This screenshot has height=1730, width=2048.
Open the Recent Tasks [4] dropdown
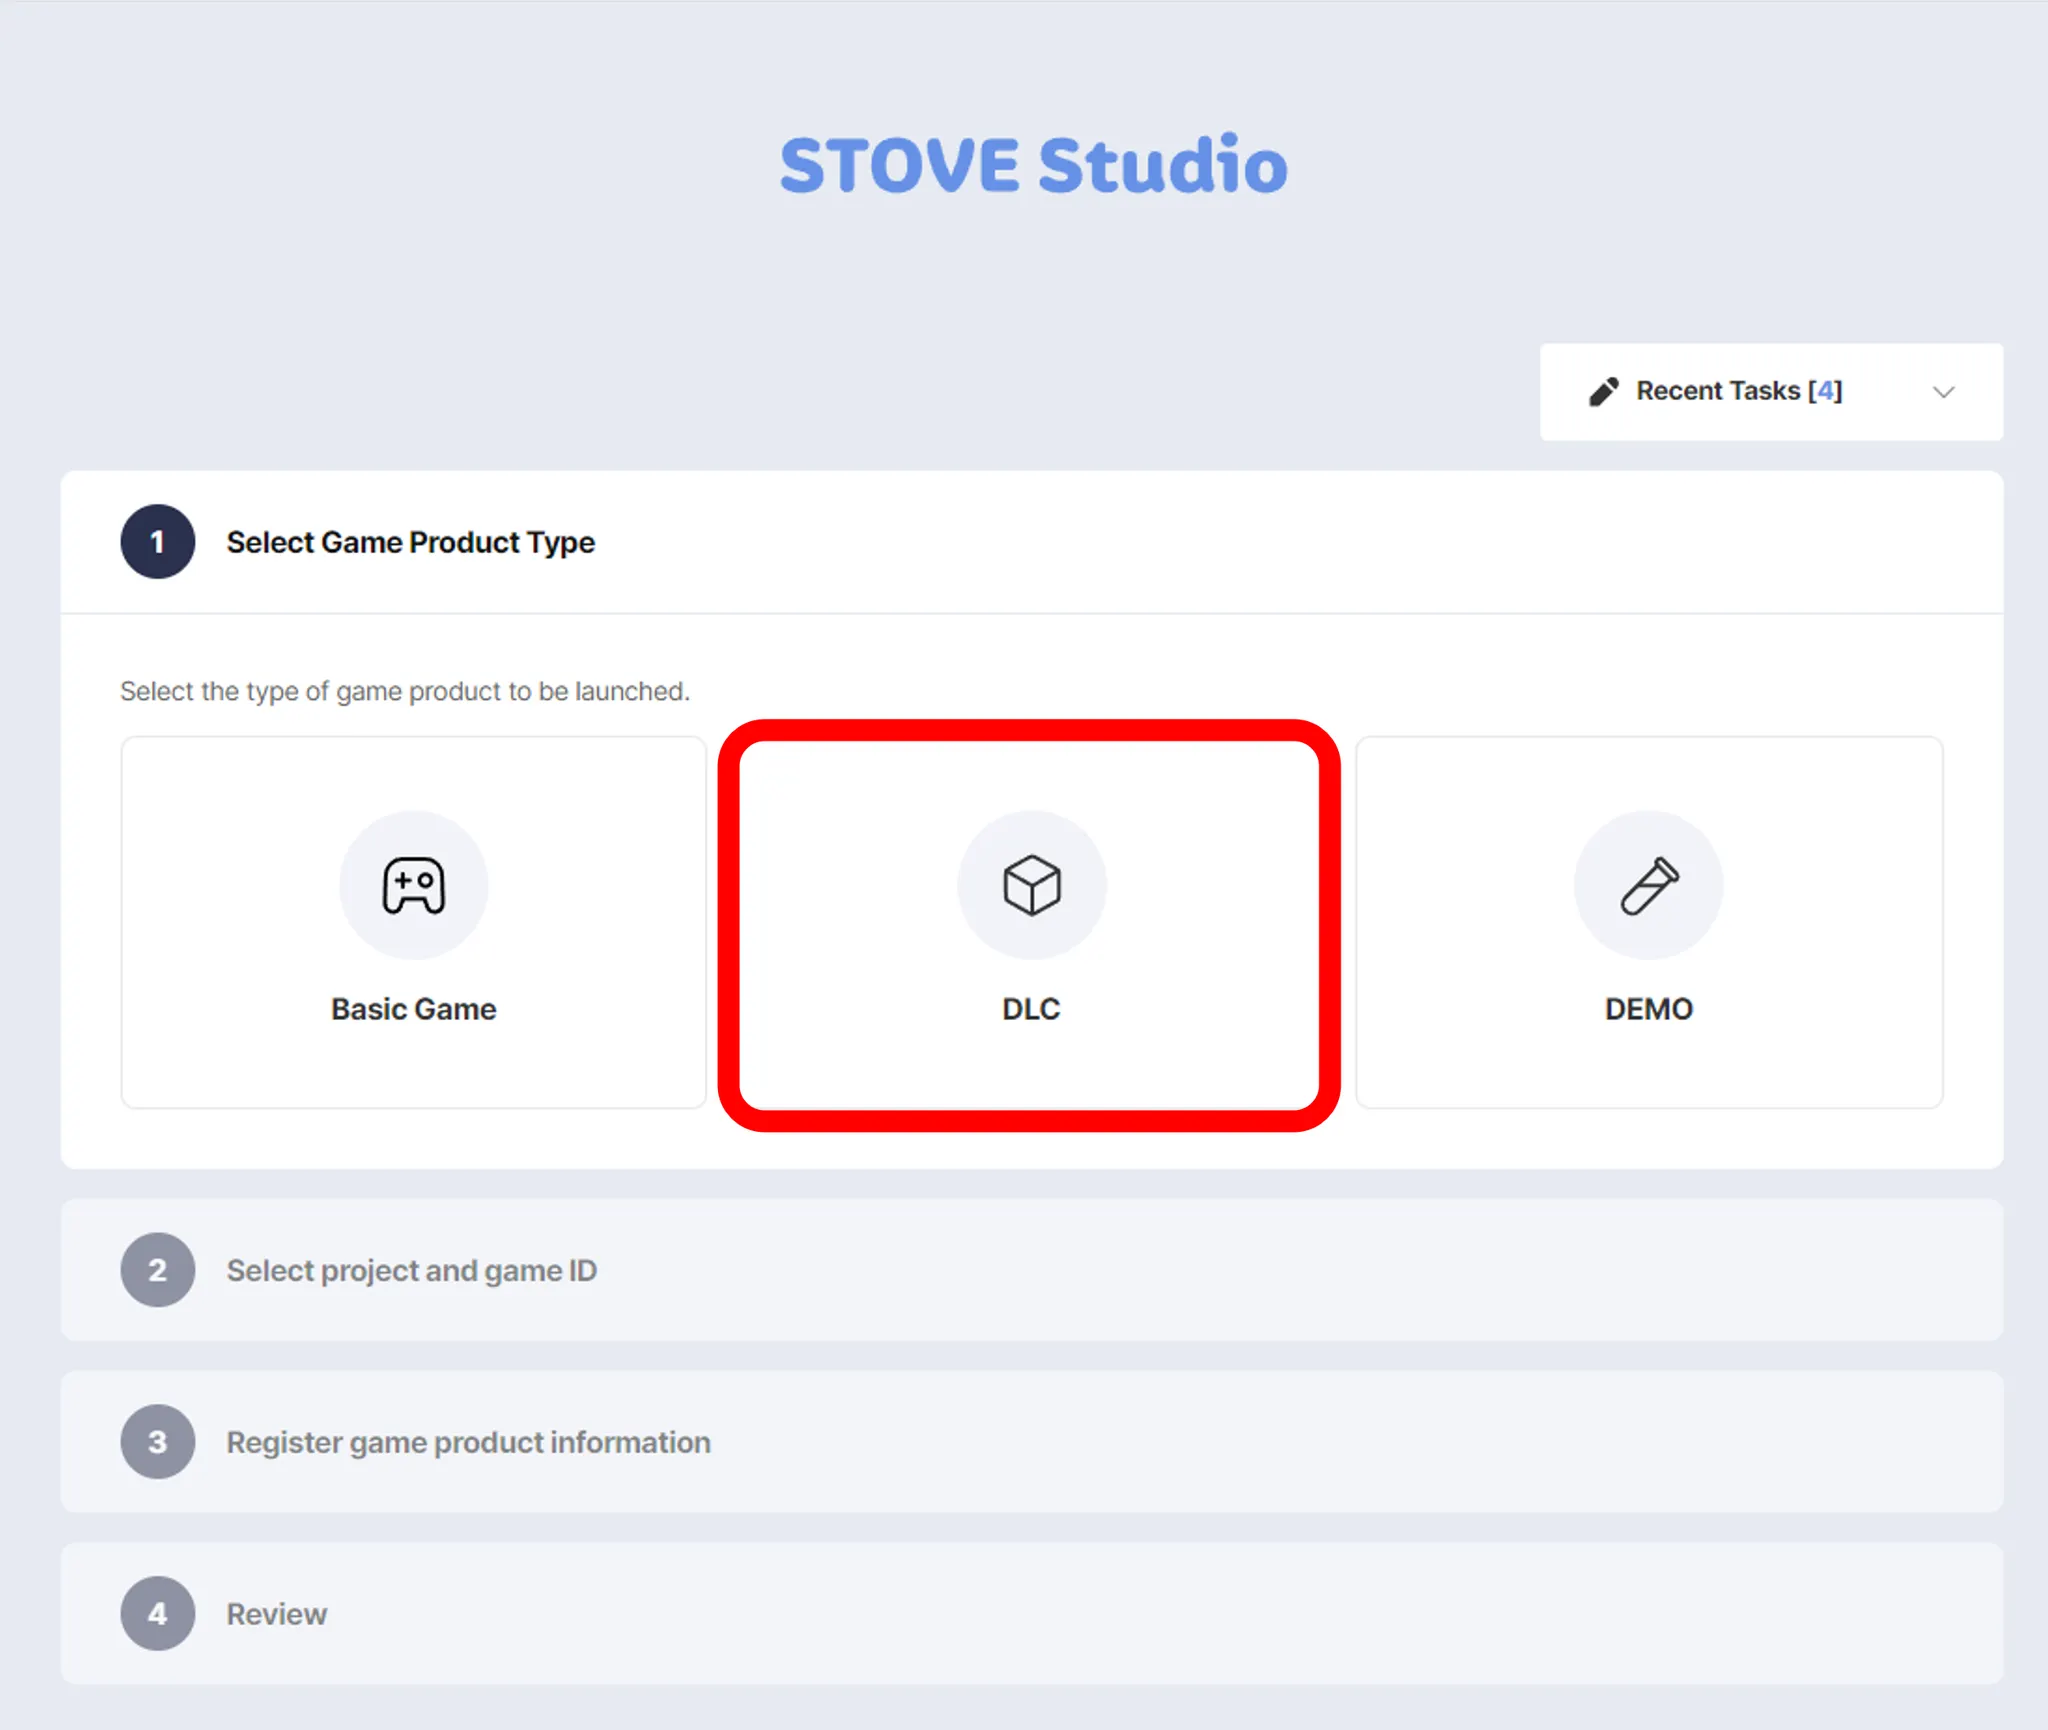(1738, 391)
